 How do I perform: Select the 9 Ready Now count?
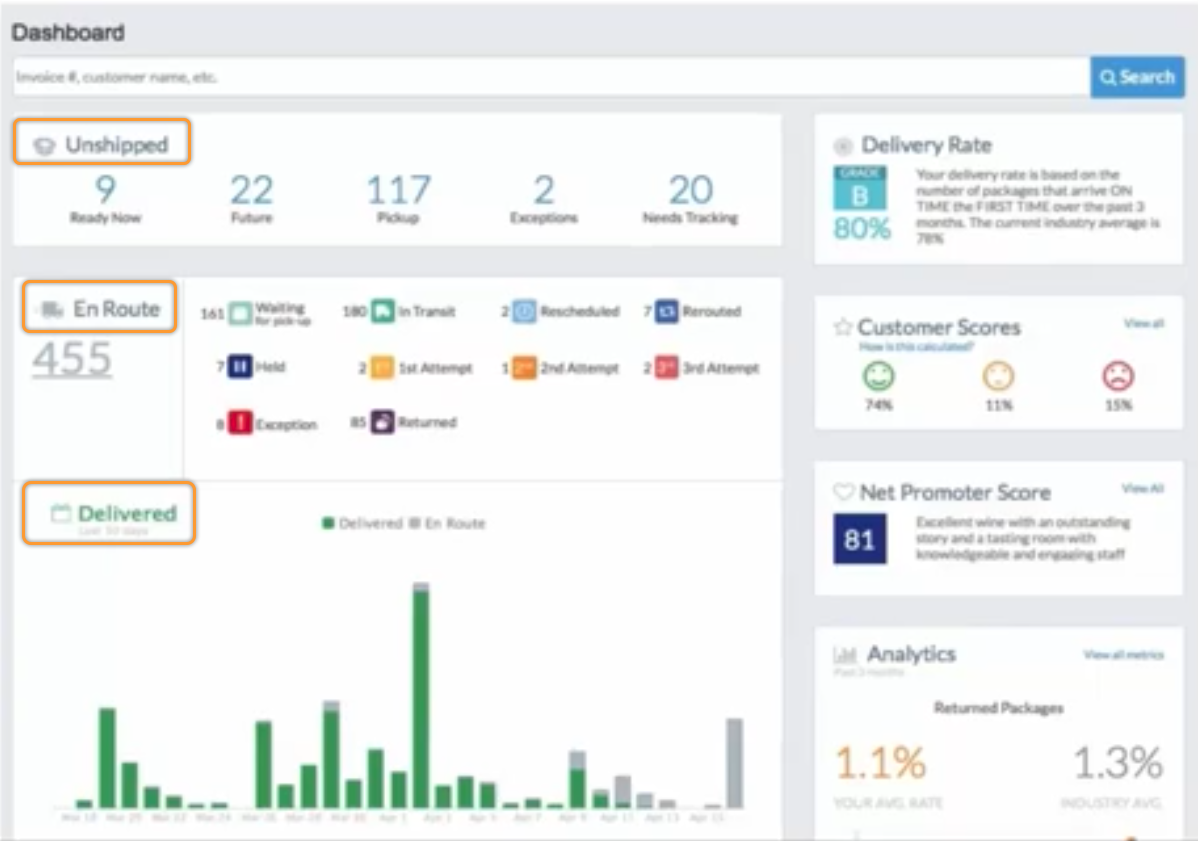(x=105, y=190)
